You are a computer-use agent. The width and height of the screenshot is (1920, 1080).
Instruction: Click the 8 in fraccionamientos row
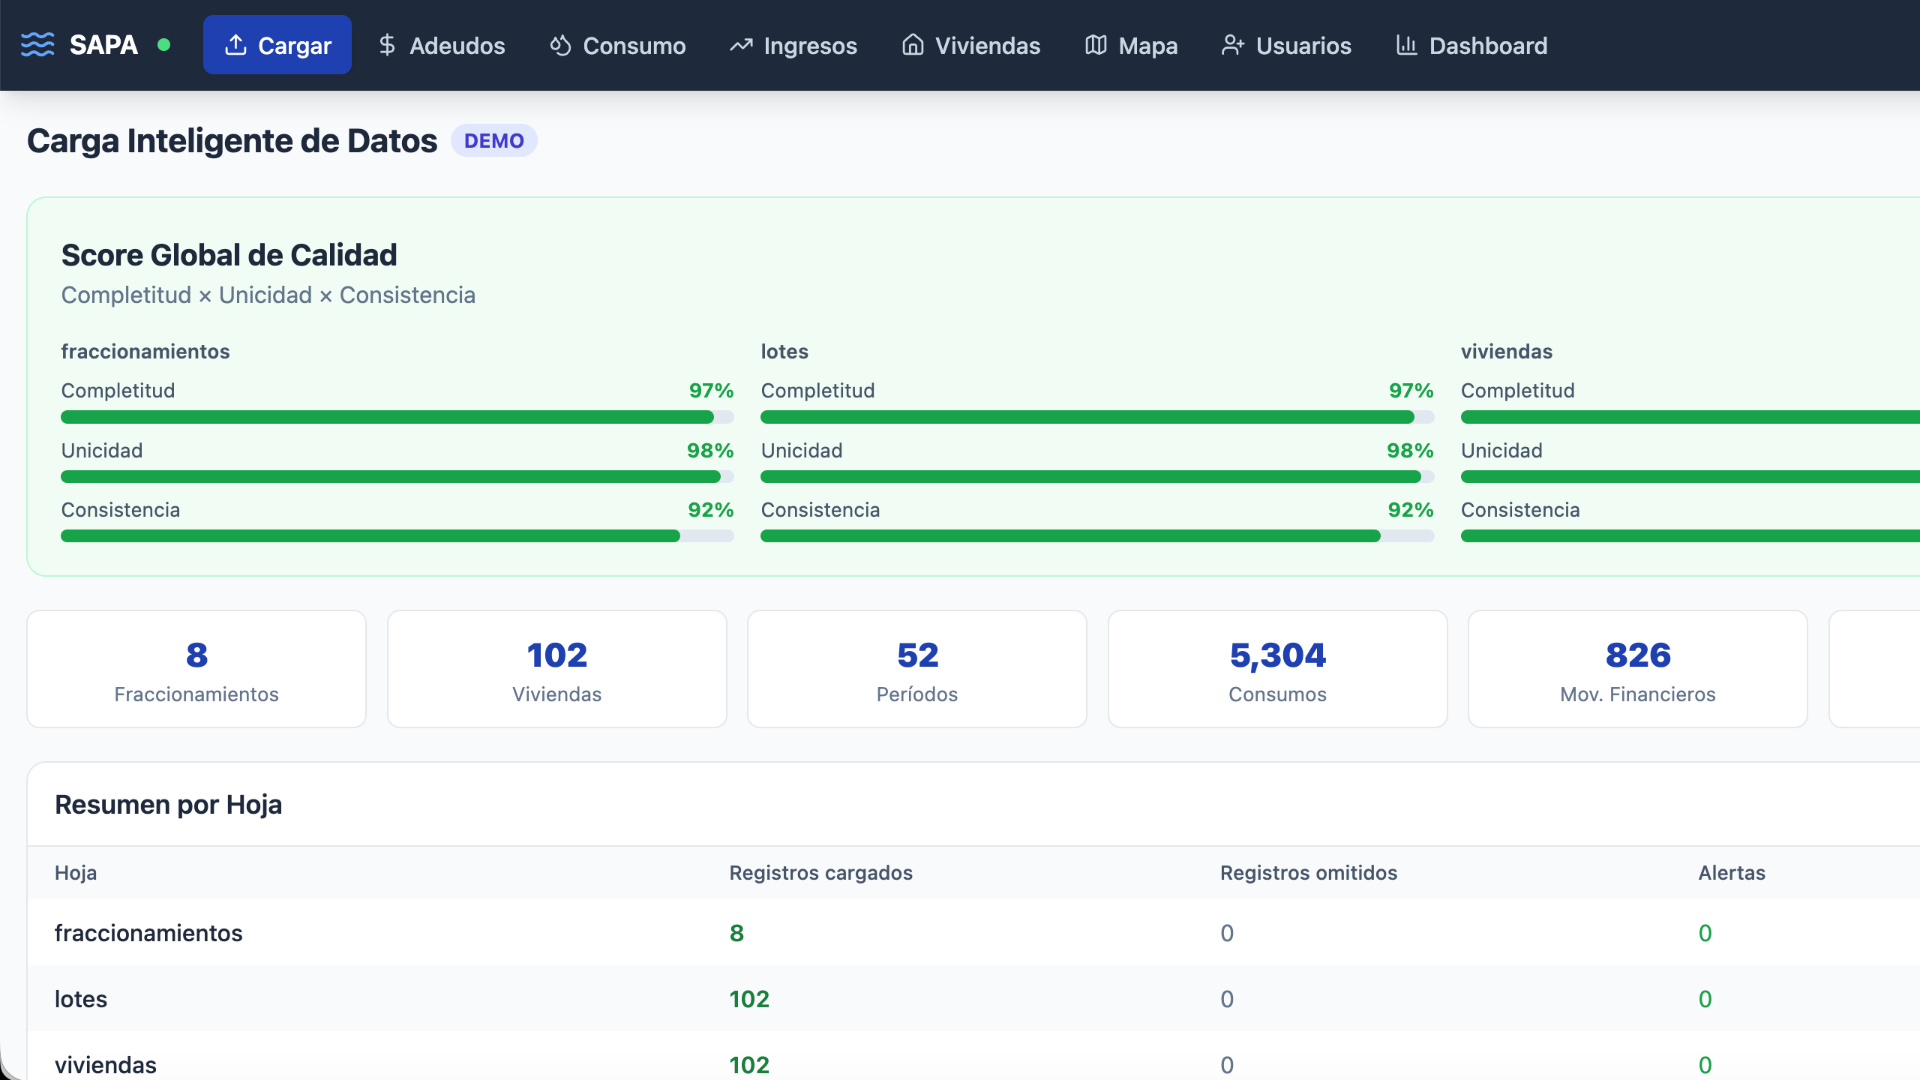coord(737,933)
